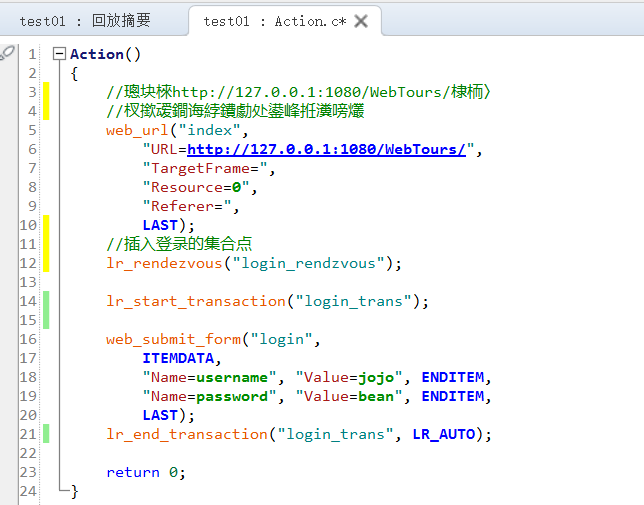Screen dimensions: 644x505
Task: Click the "Name=username" string
Action: [x=209, y=377]
